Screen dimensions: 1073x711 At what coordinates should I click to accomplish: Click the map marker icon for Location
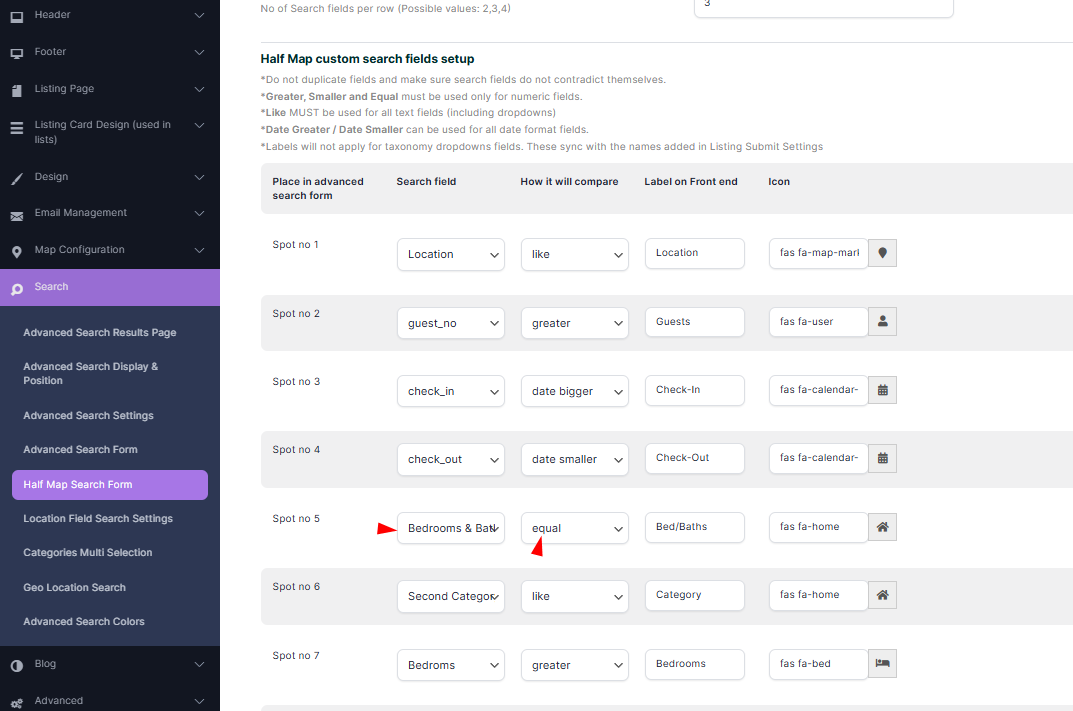point(882,253)
